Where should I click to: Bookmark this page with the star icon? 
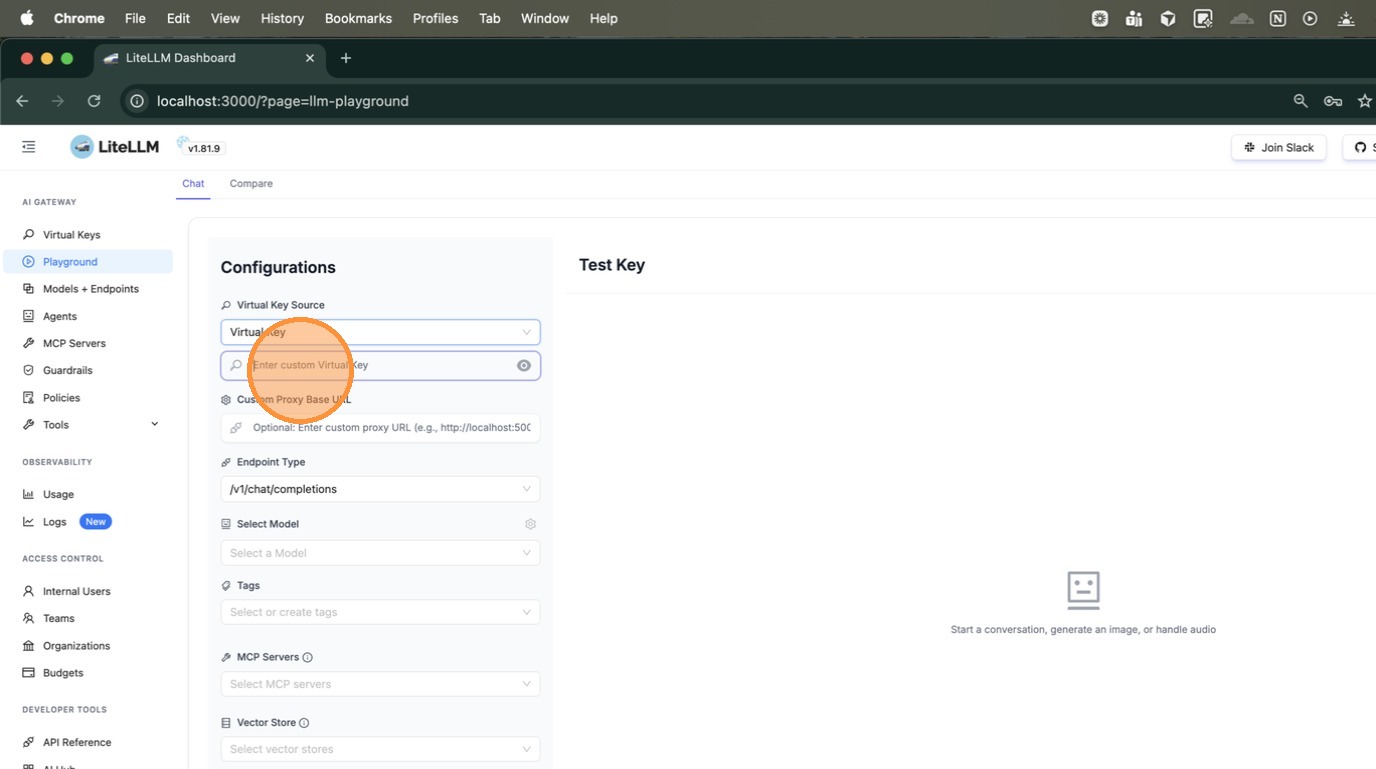click(1364, 101)
